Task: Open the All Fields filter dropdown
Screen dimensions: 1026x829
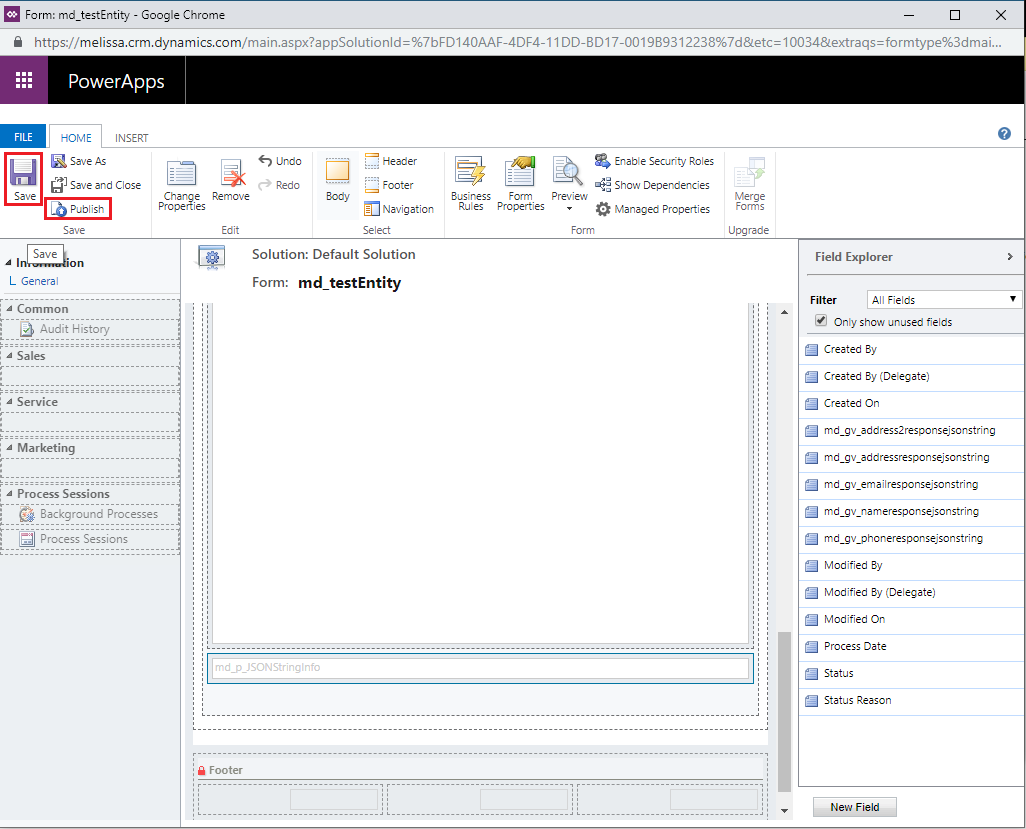Action: click(x=944, y=300)
